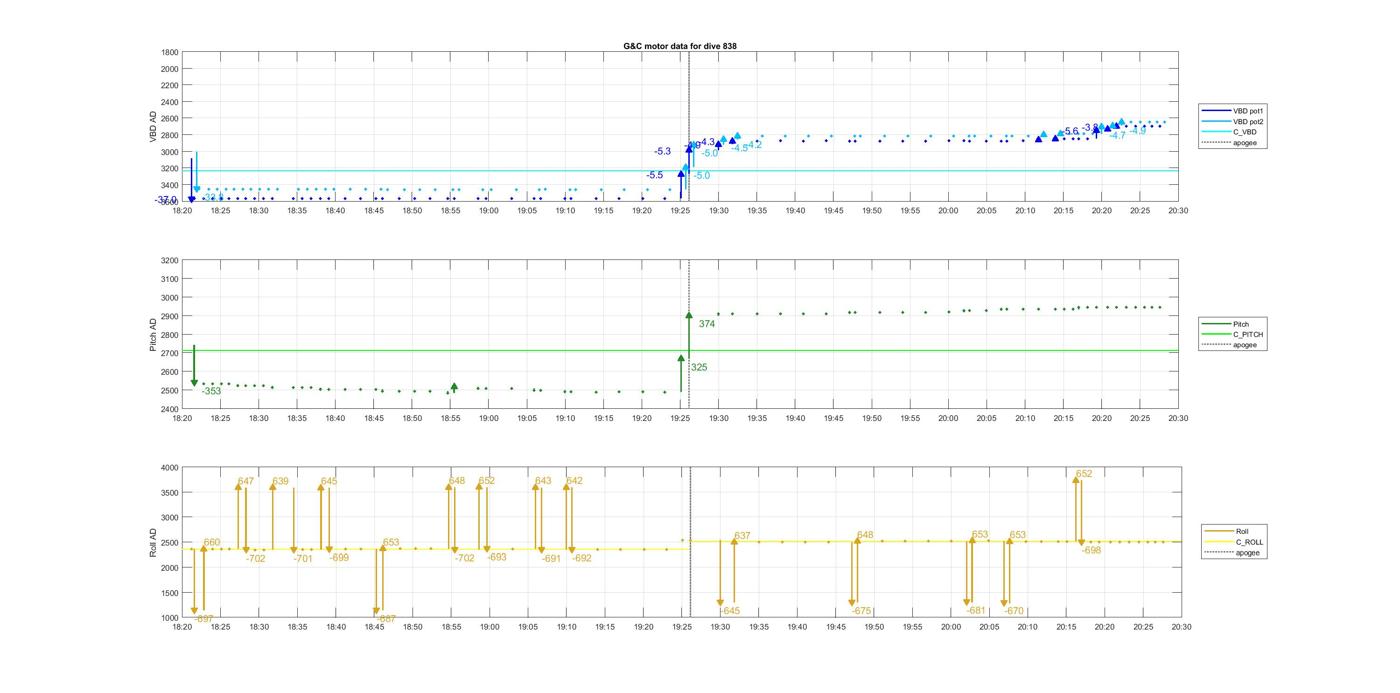Screen dimensions: 1400x693
Task: Click the '-670' roll label
Action: tap(1014, 610)
